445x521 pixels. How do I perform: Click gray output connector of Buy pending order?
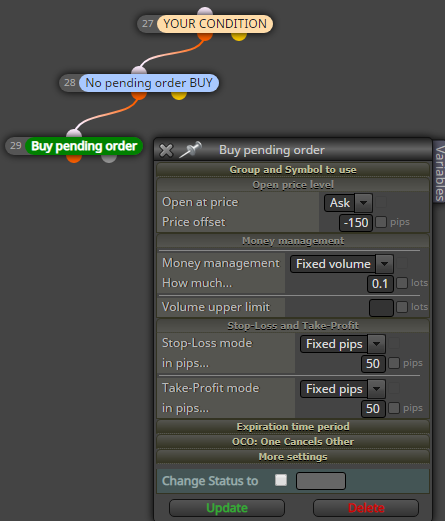pyautogui.click(x=109, y=158)
